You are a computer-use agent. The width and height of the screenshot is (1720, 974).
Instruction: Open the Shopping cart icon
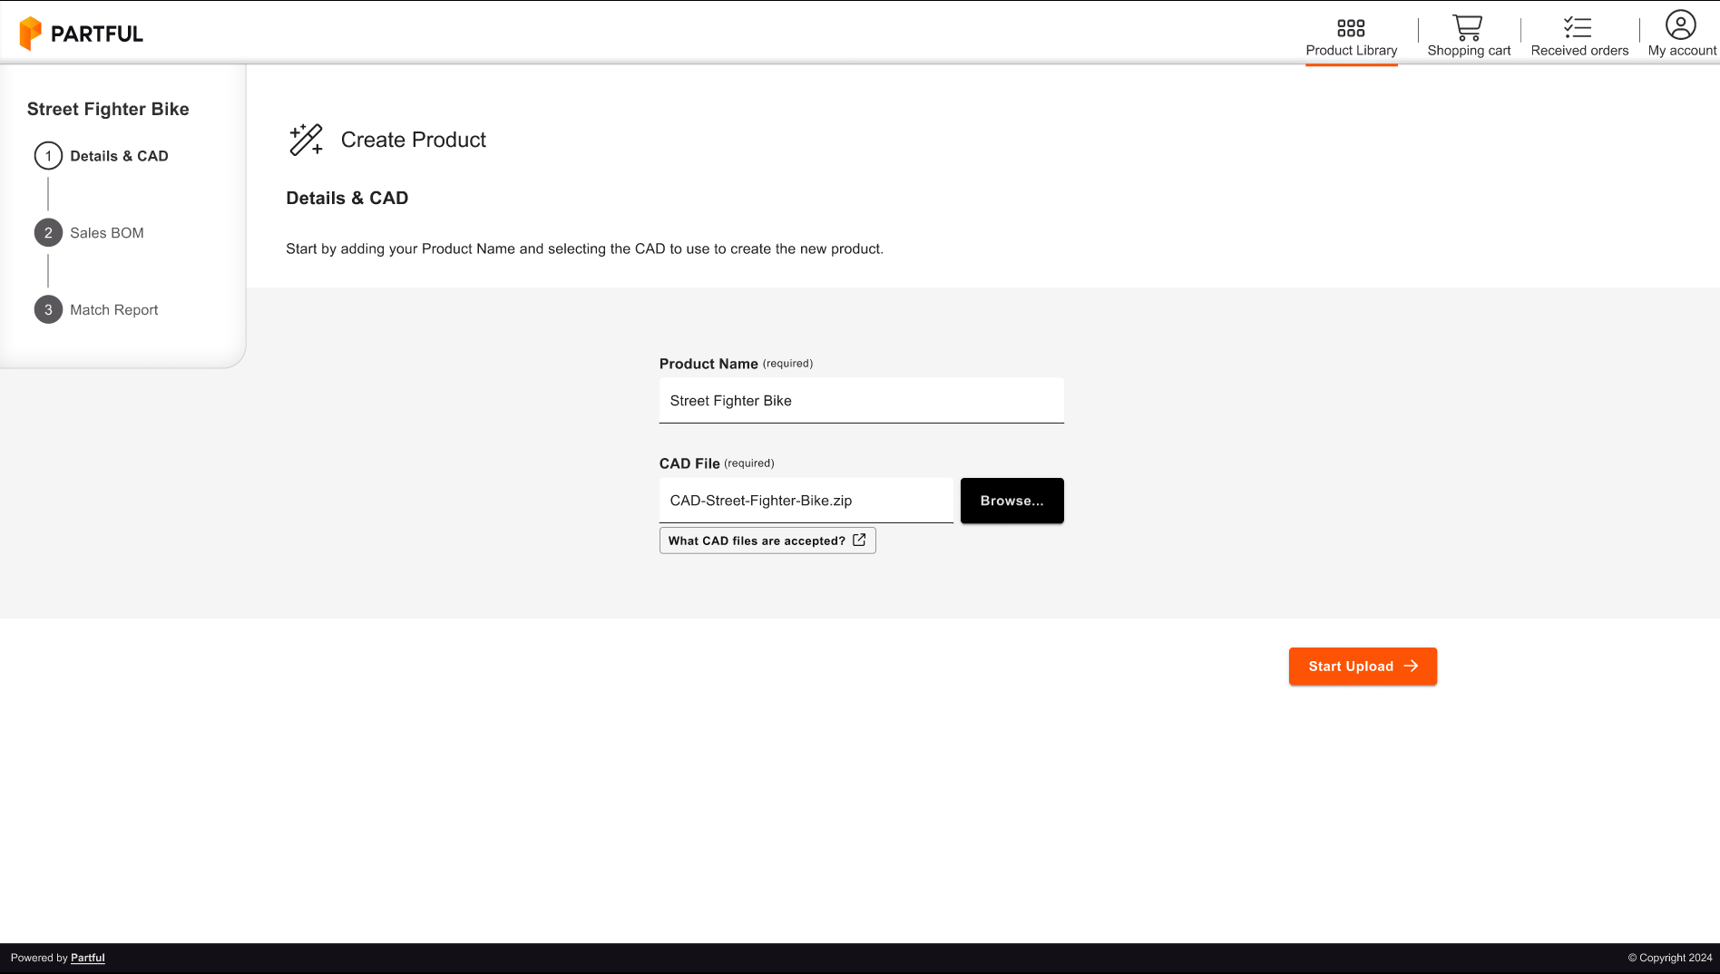(1468, 27)
